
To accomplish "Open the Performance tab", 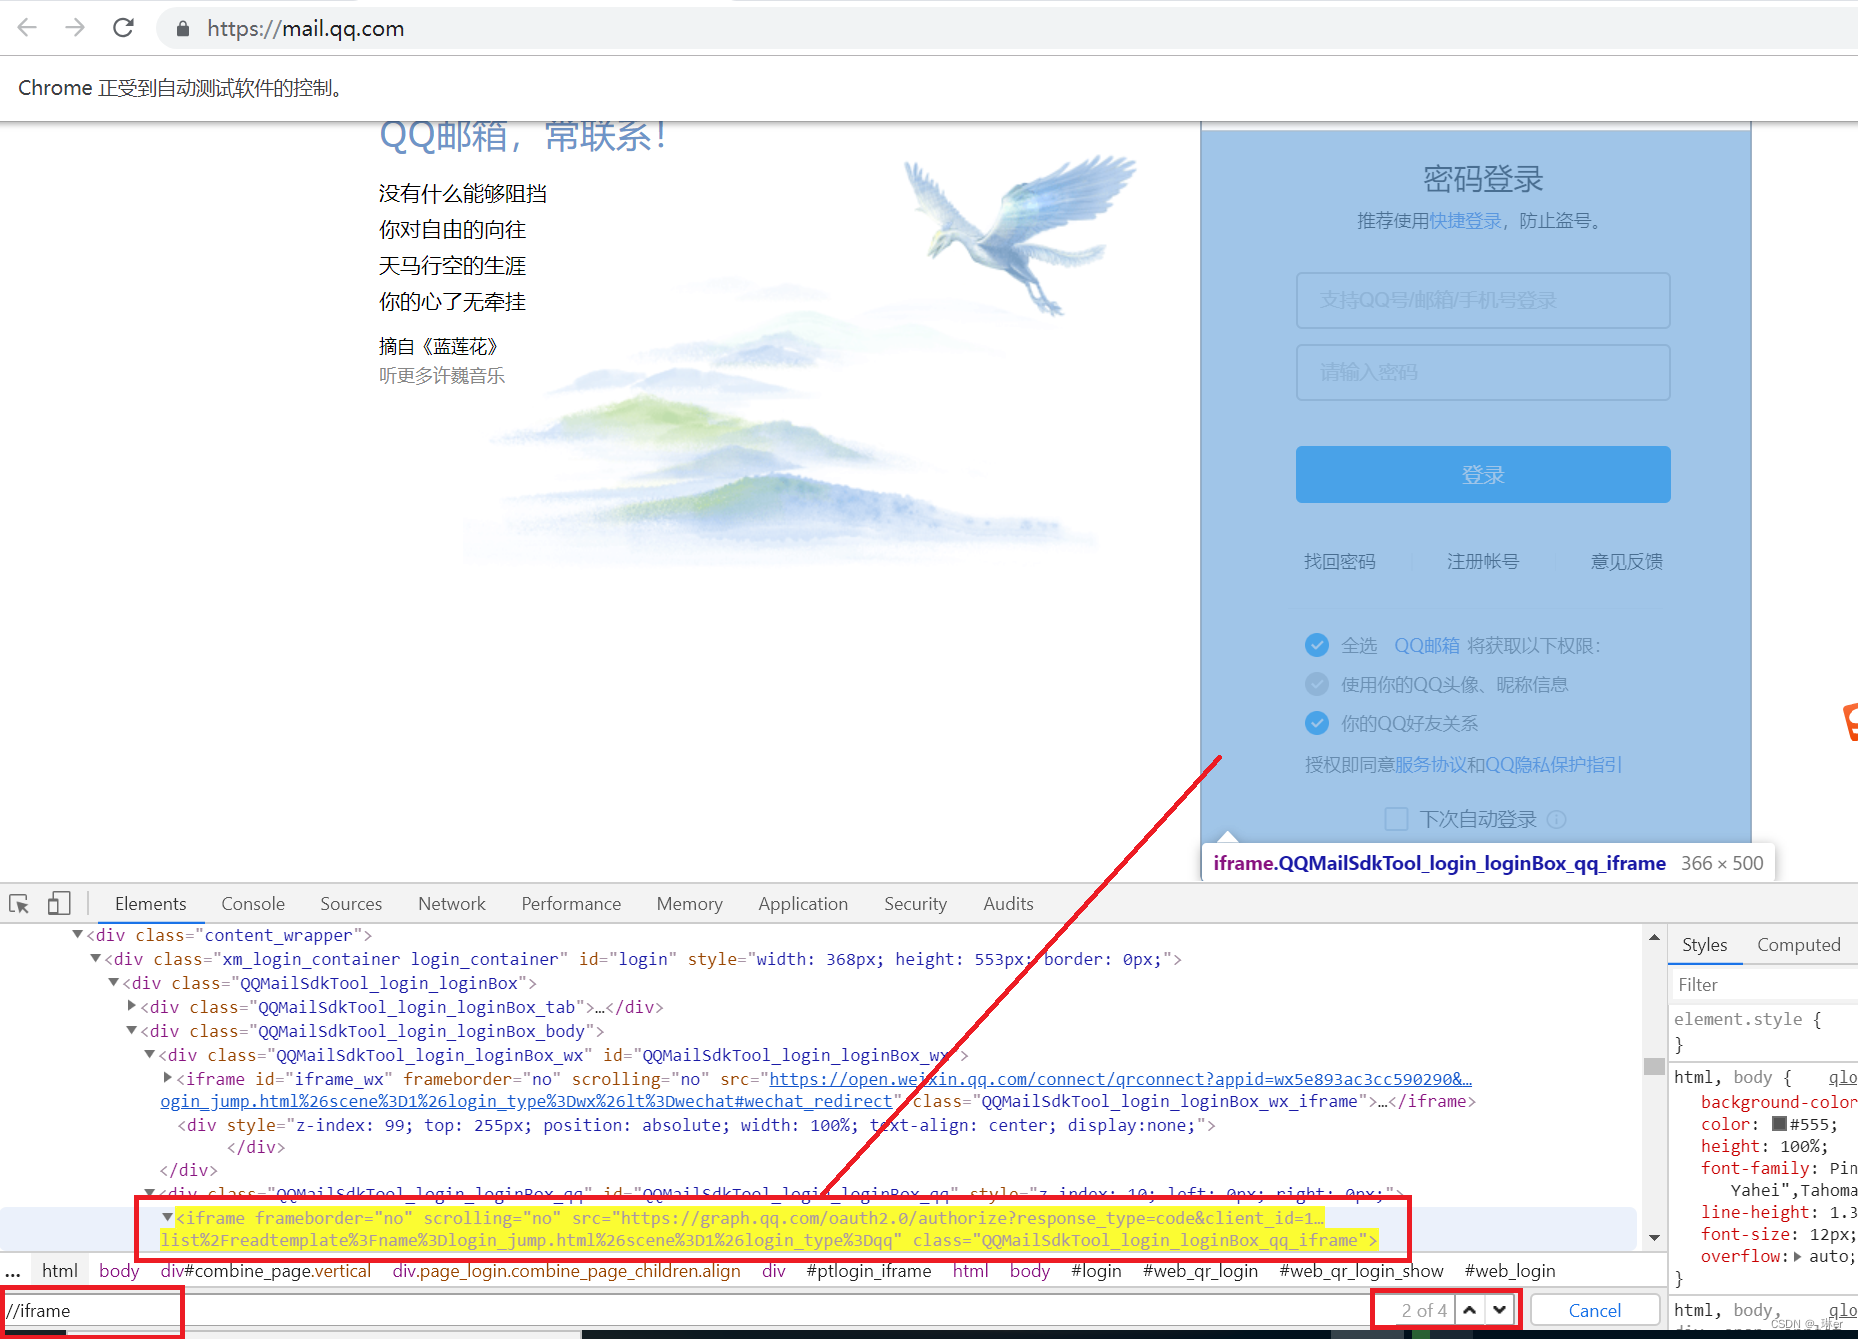I will tap(571, 904).
